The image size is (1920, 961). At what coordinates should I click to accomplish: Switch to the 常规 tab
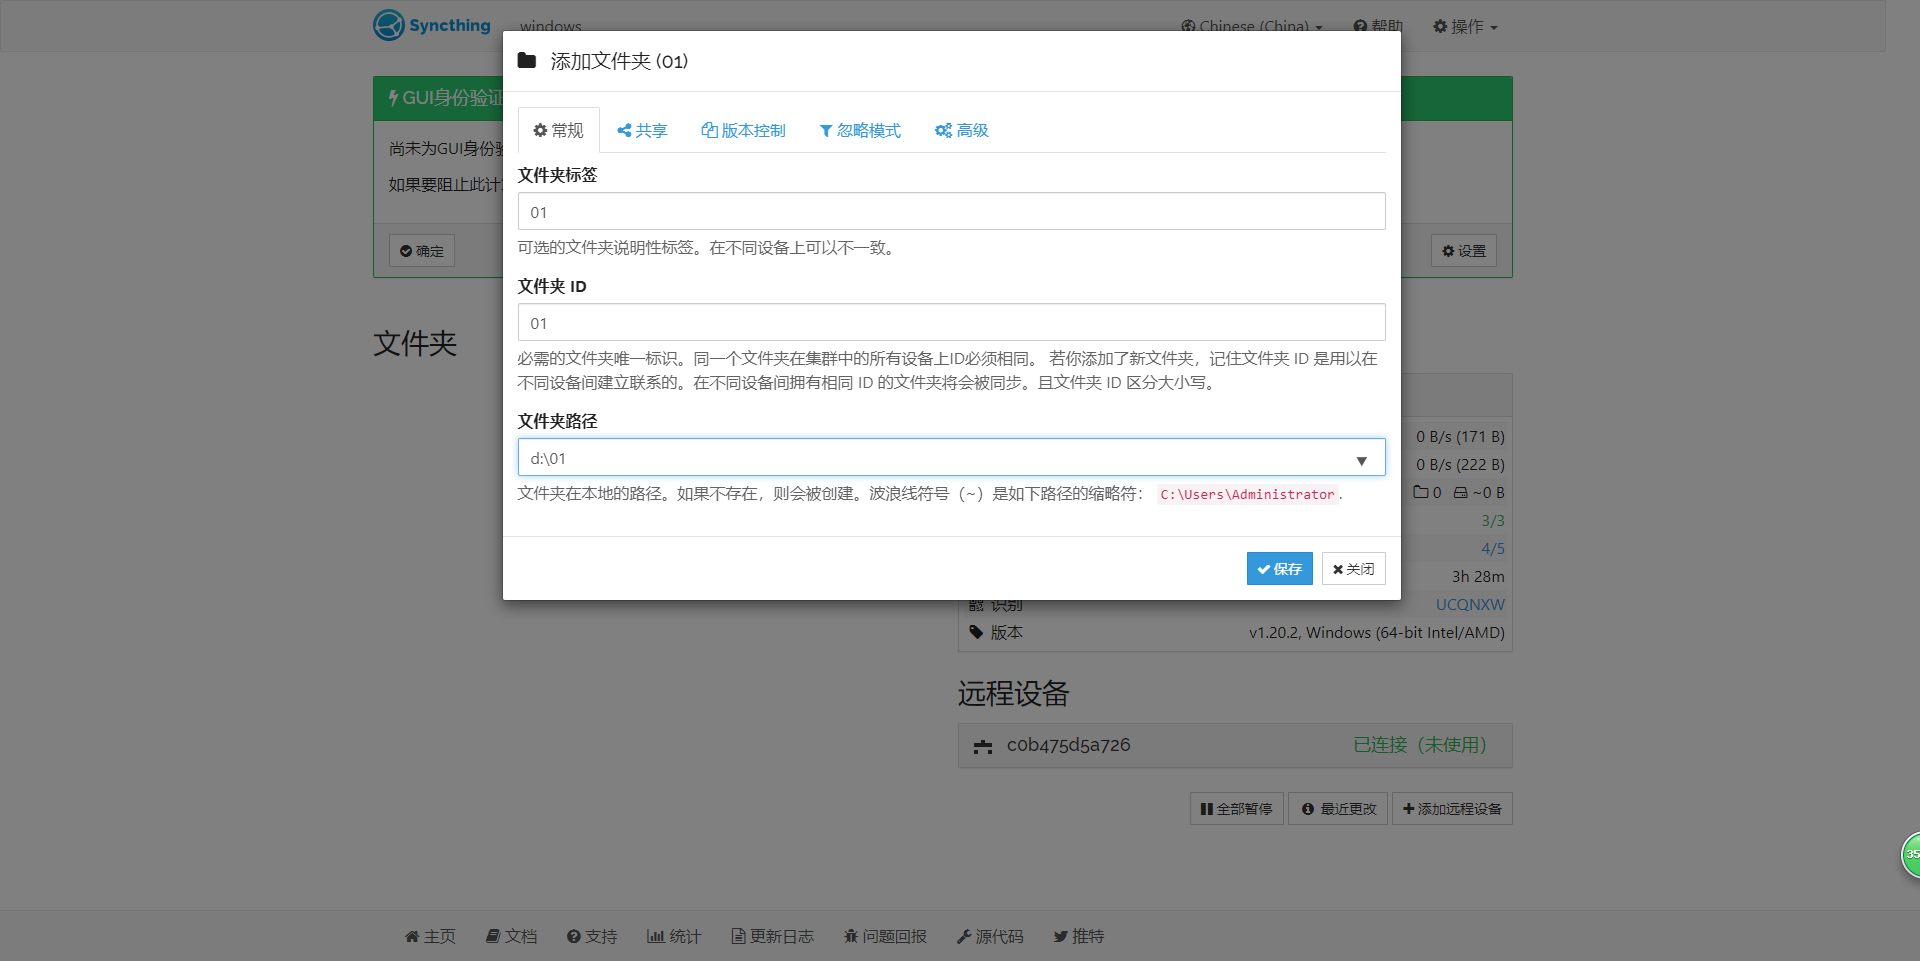pyautogui.click(x=558, y=130)
